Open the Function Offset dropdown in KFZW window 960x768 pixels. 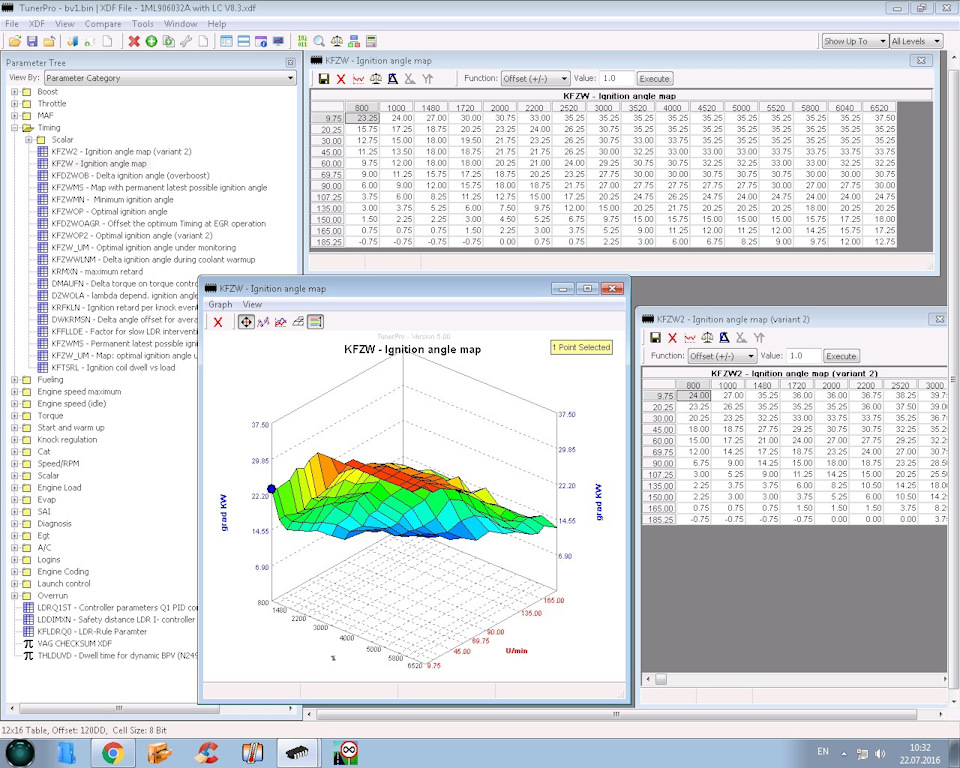pyautogui.click(x=535, y=78)
